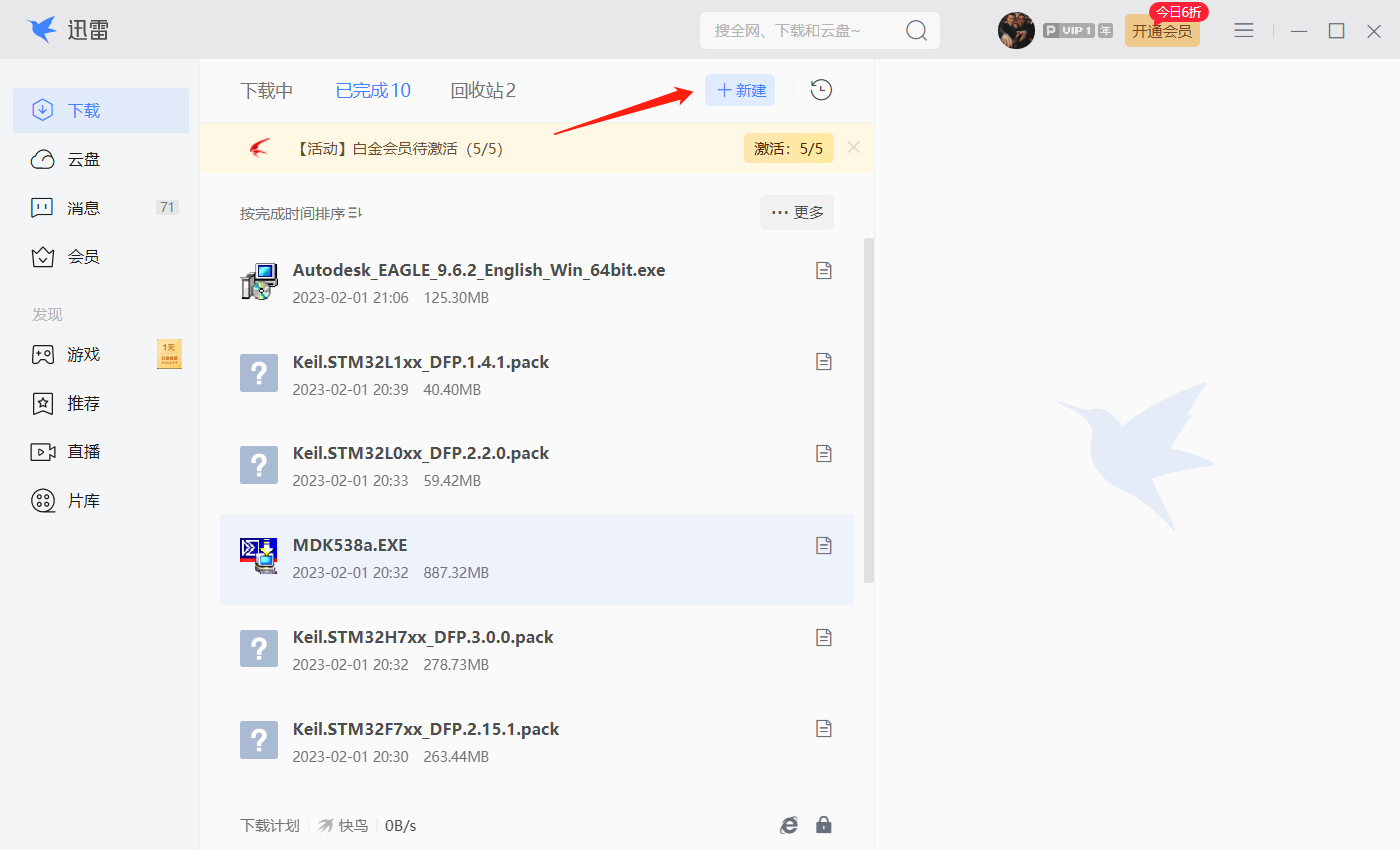Open file details icon for MDK538a.EXE
1400x850 pixels.
point(824,545)
